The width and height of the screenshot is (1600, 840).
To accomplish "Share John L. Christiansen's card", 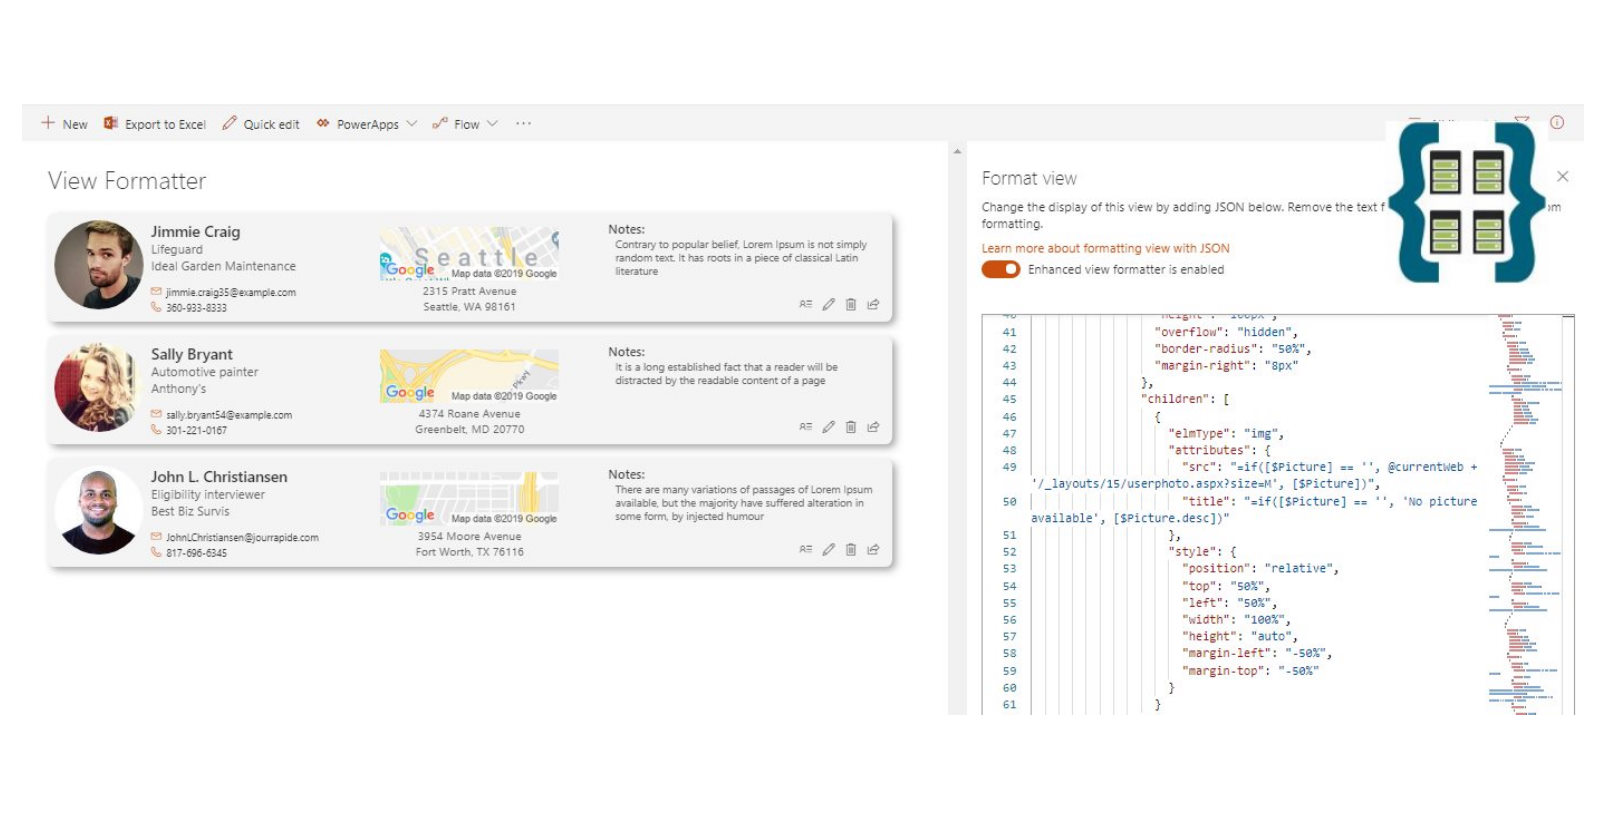I will coord(873,549).
